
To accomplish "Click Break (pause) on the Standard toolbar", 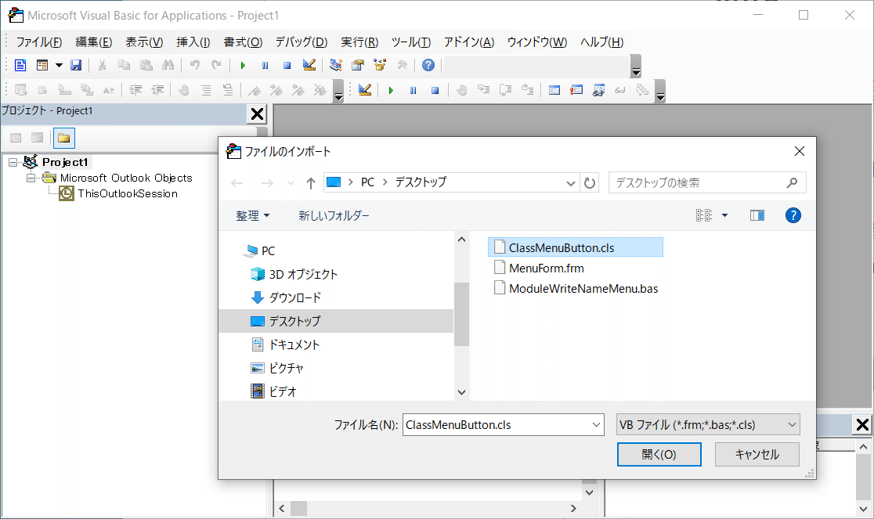I will point(265,65).
